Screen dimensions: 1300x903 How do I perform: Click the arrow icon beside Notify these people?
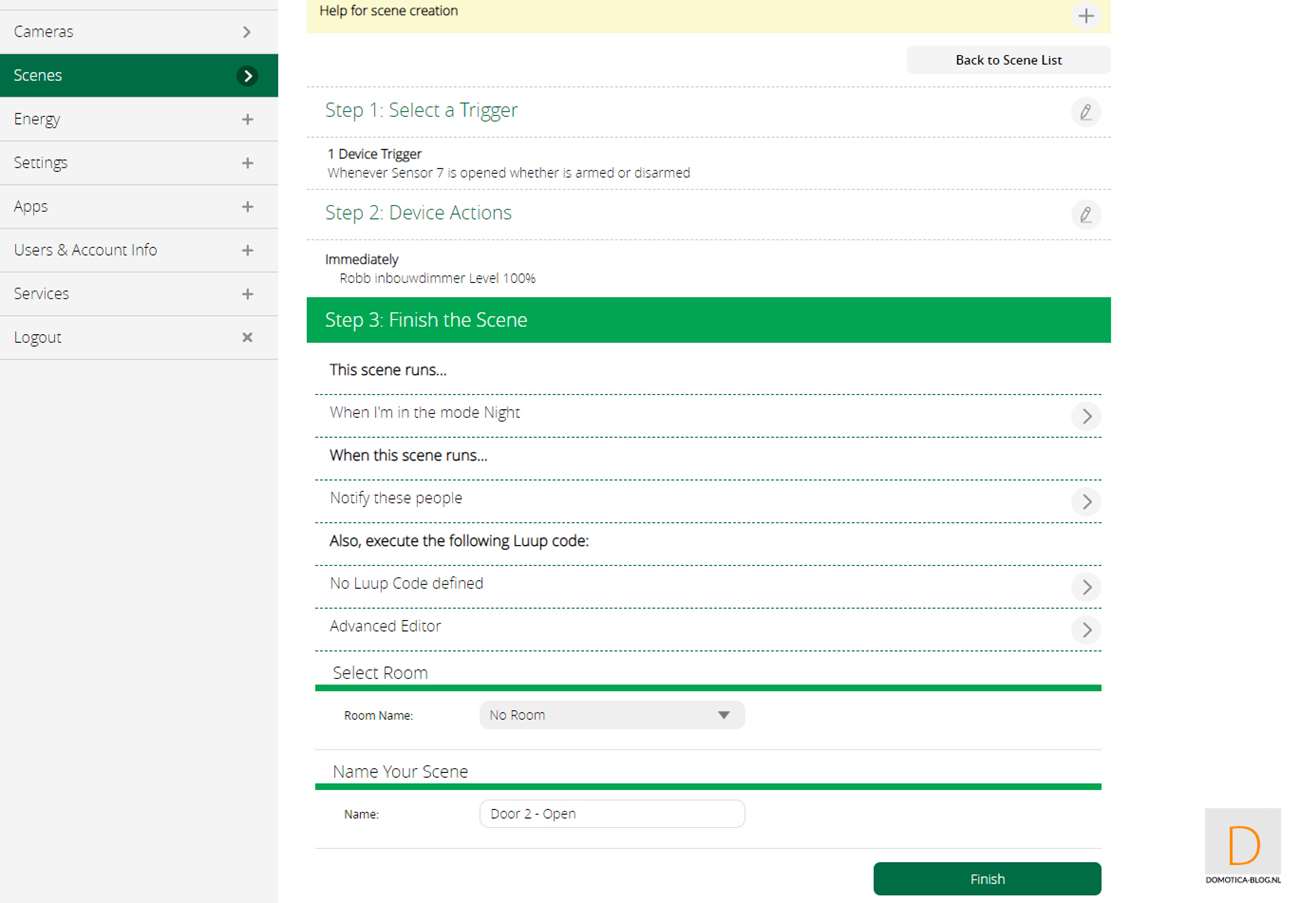click(1086, 501)
